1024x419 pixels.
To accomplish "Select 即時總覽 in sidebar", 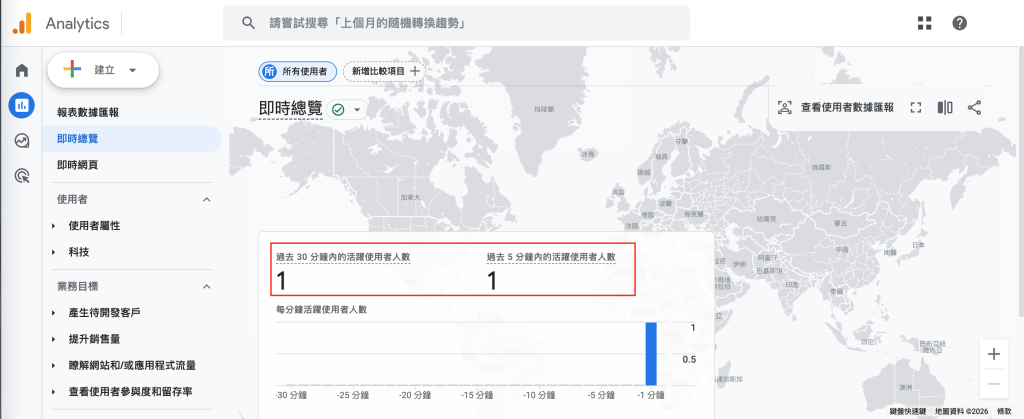I will click(x=133, y=139).
